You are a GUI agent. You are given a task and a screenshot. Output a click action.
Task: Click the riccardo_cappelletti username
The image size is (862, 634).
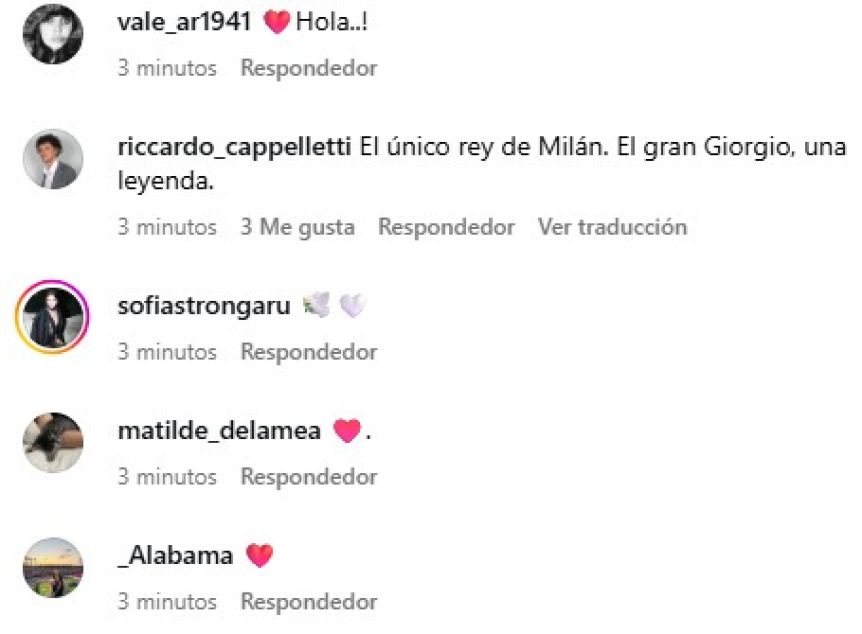234,147
